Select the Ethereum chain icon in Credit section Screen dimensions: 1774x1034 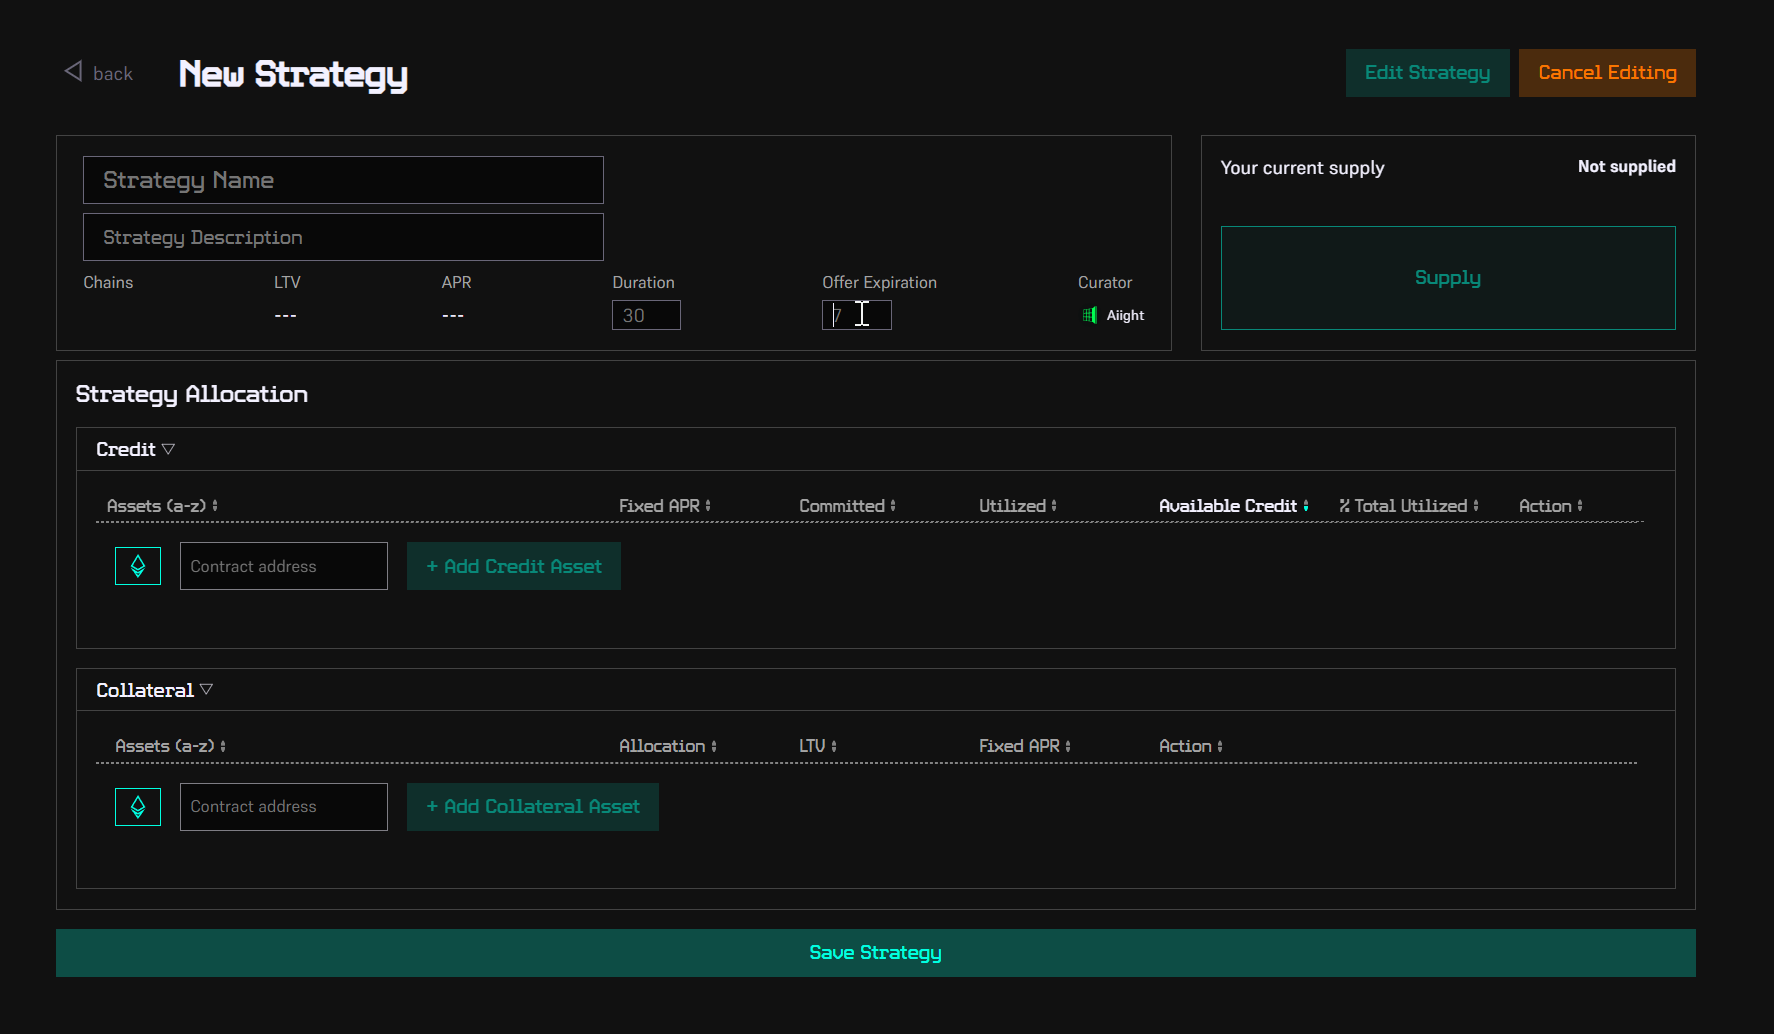(x=138, y=567)
